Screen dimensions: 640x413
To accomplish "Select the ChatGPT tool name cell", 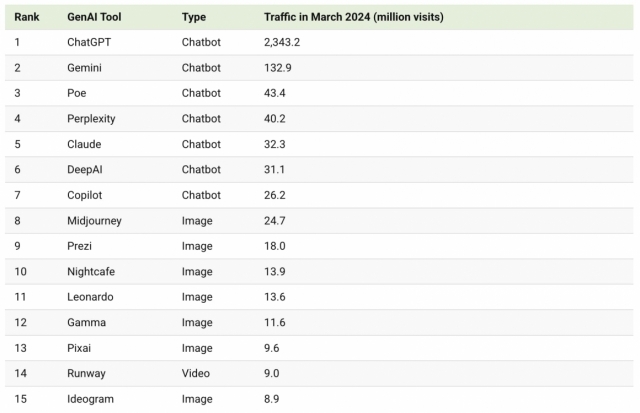I will tap(88, 42).
